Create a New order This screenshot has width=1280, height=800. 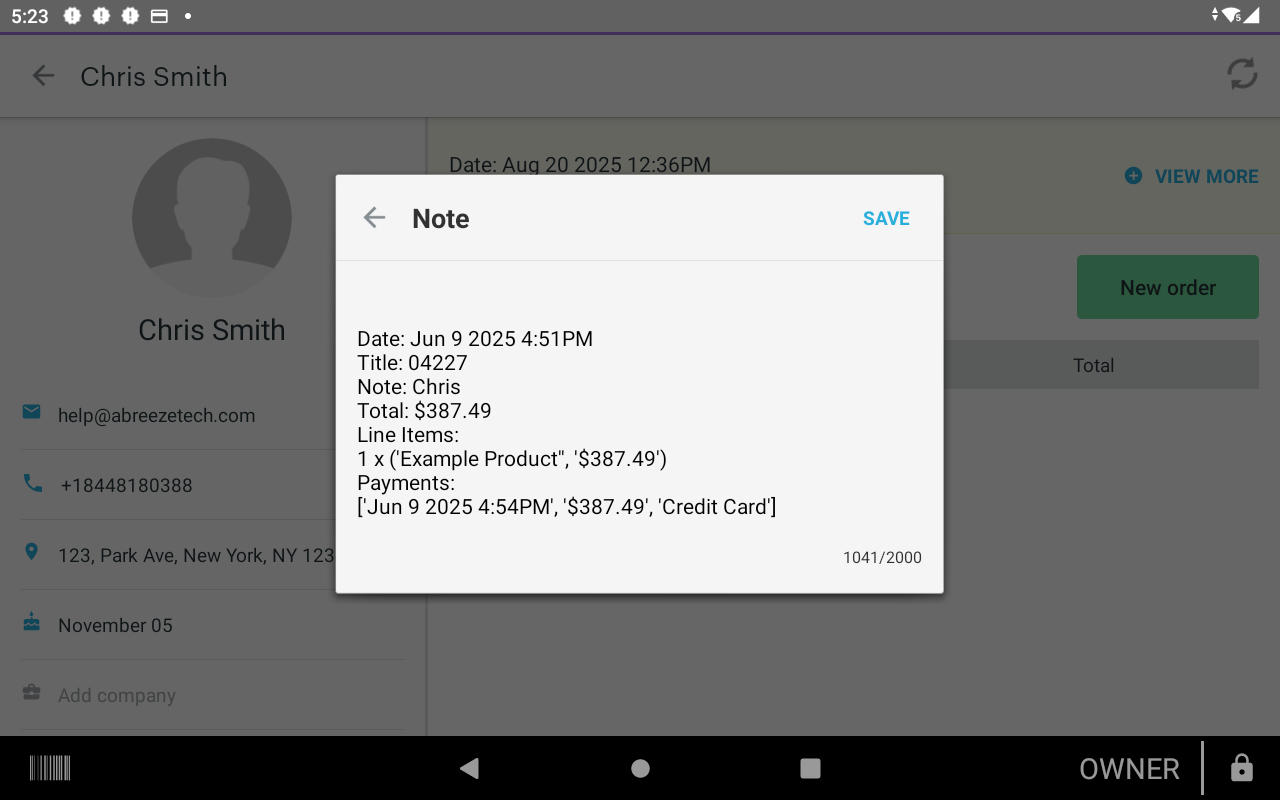(x=1167, y=287)
